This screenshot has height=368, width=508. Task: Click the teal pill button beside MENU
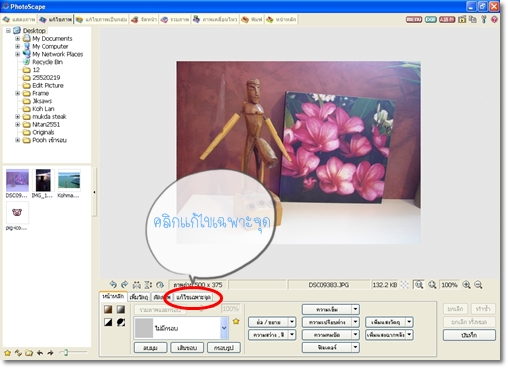tap(431, 19)
